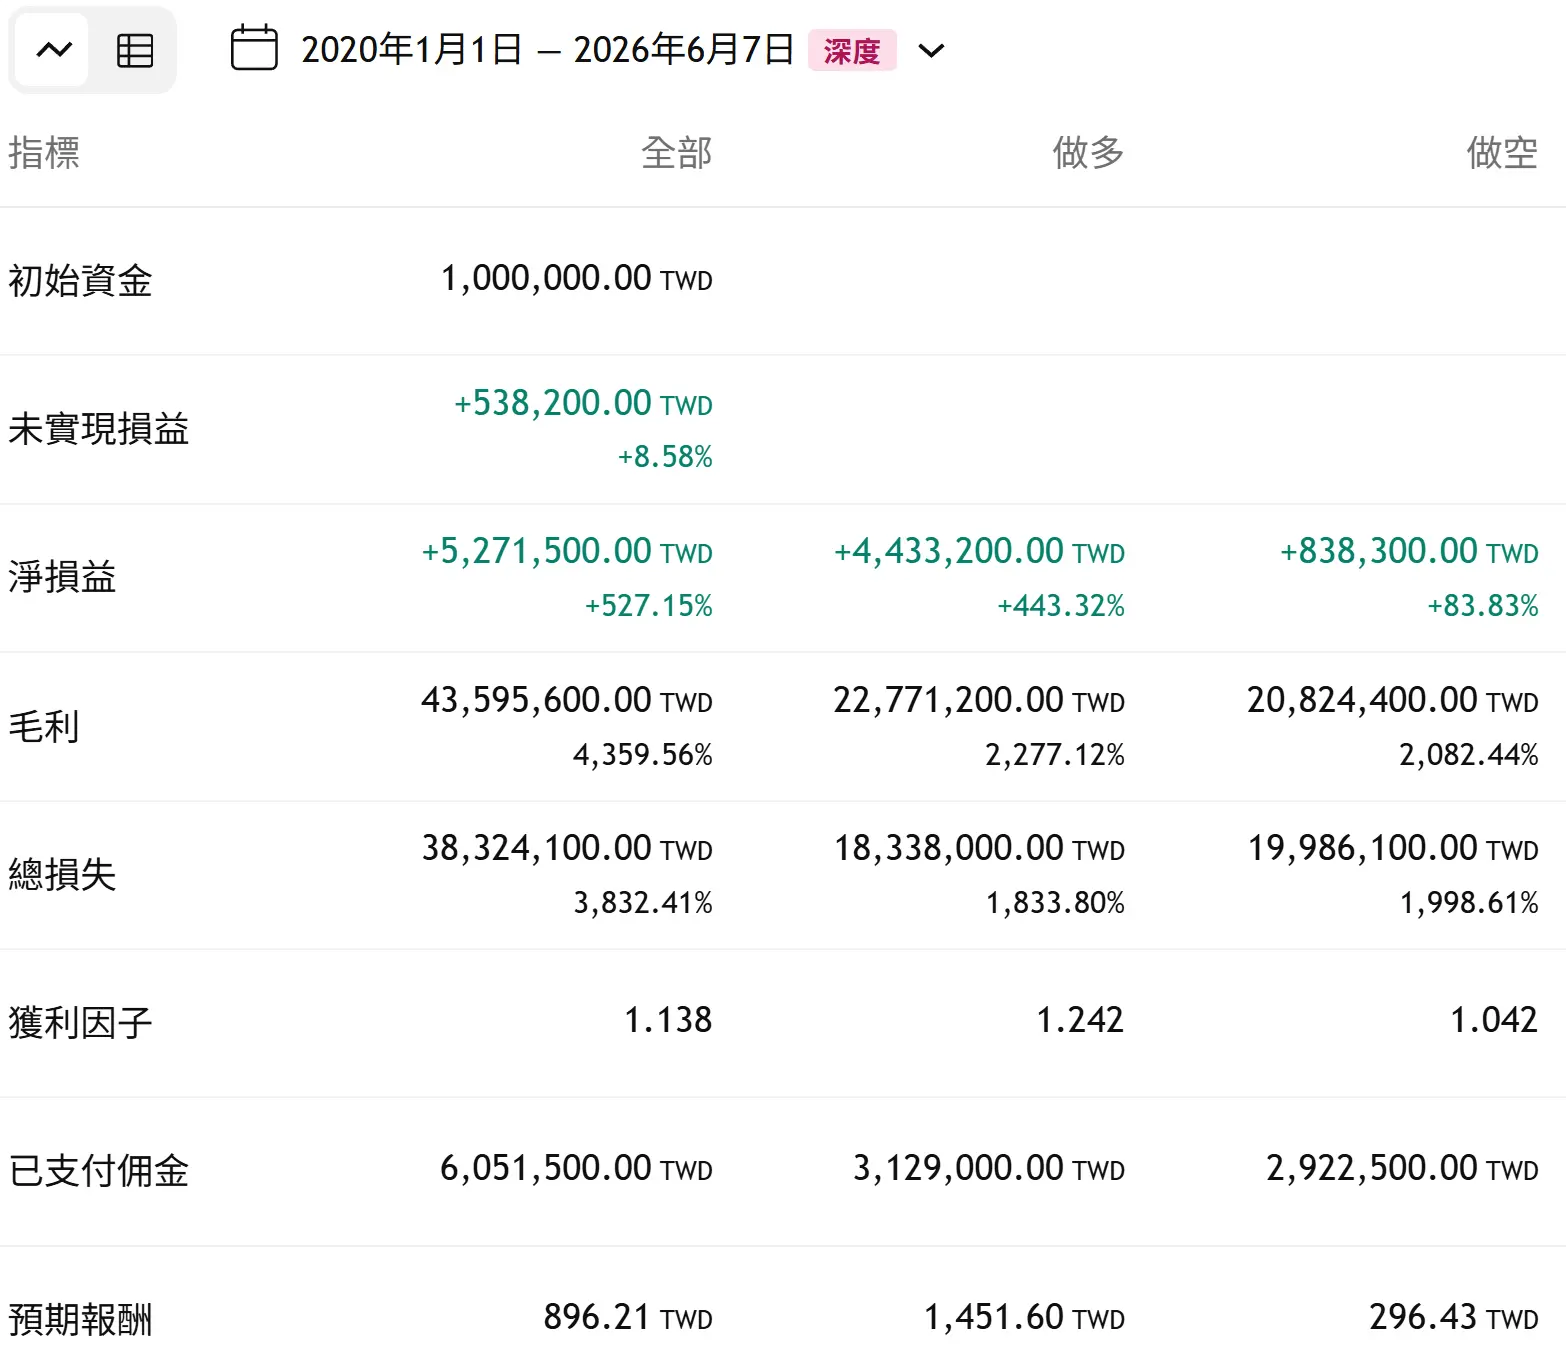Click the 已支付佣金 row label
This screenshot has height=1362, width=1566.
99,1170
